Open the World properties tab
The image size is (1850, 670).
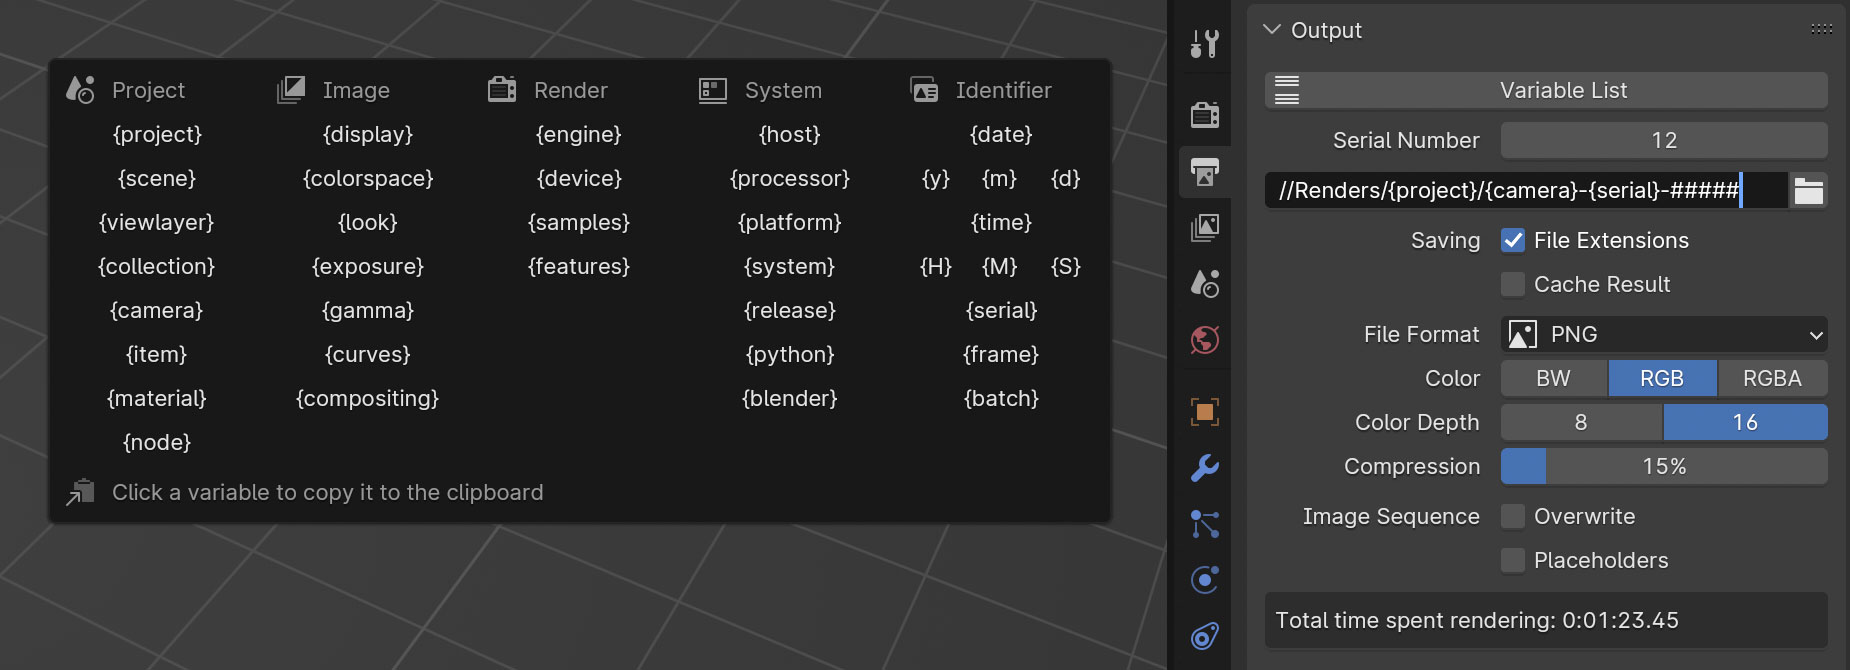[1205, 340]
